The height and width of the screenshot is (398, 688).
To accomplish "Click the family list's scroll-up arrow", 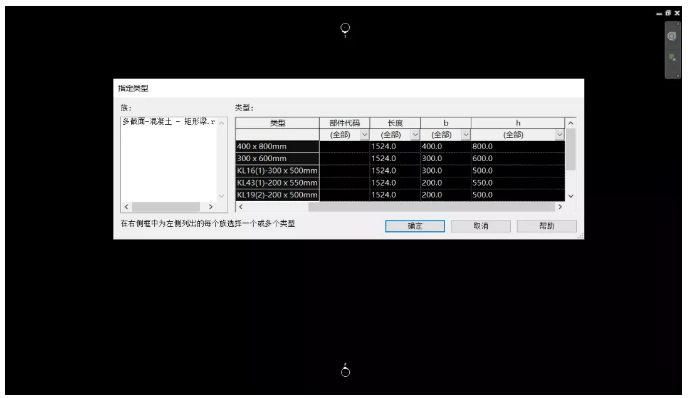I will tap(222, 123).
